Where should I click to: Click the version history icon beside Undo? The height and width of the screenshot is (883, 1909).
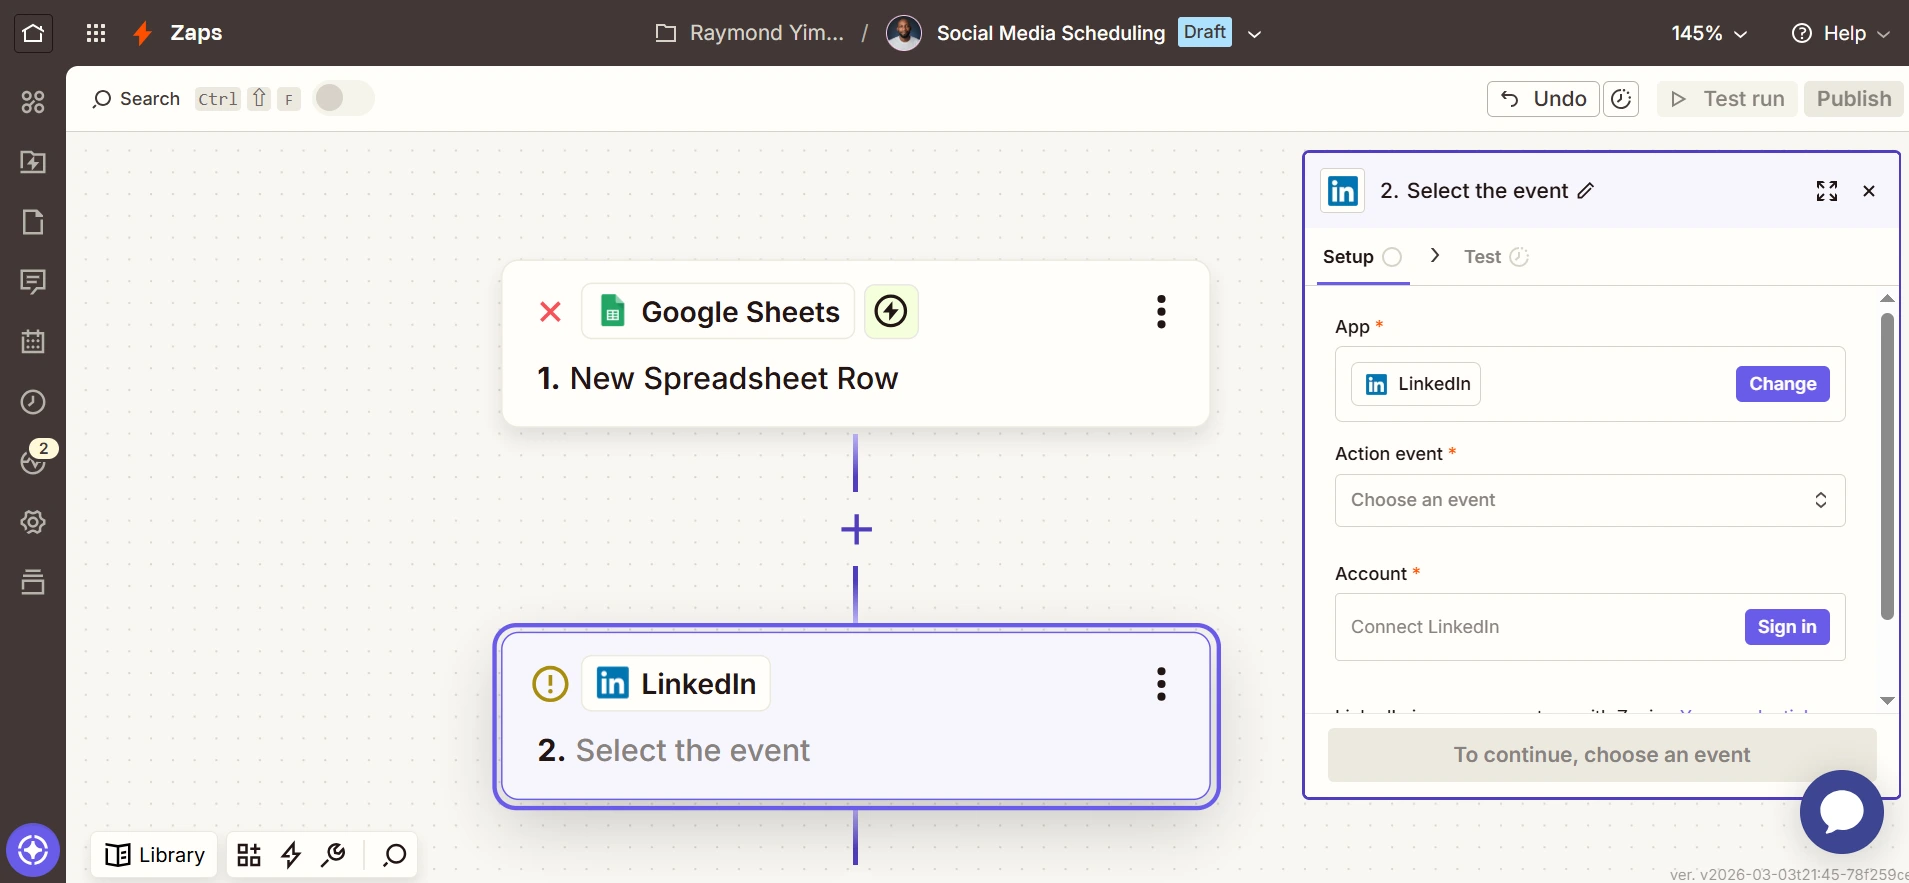(x=1621, y=99)
